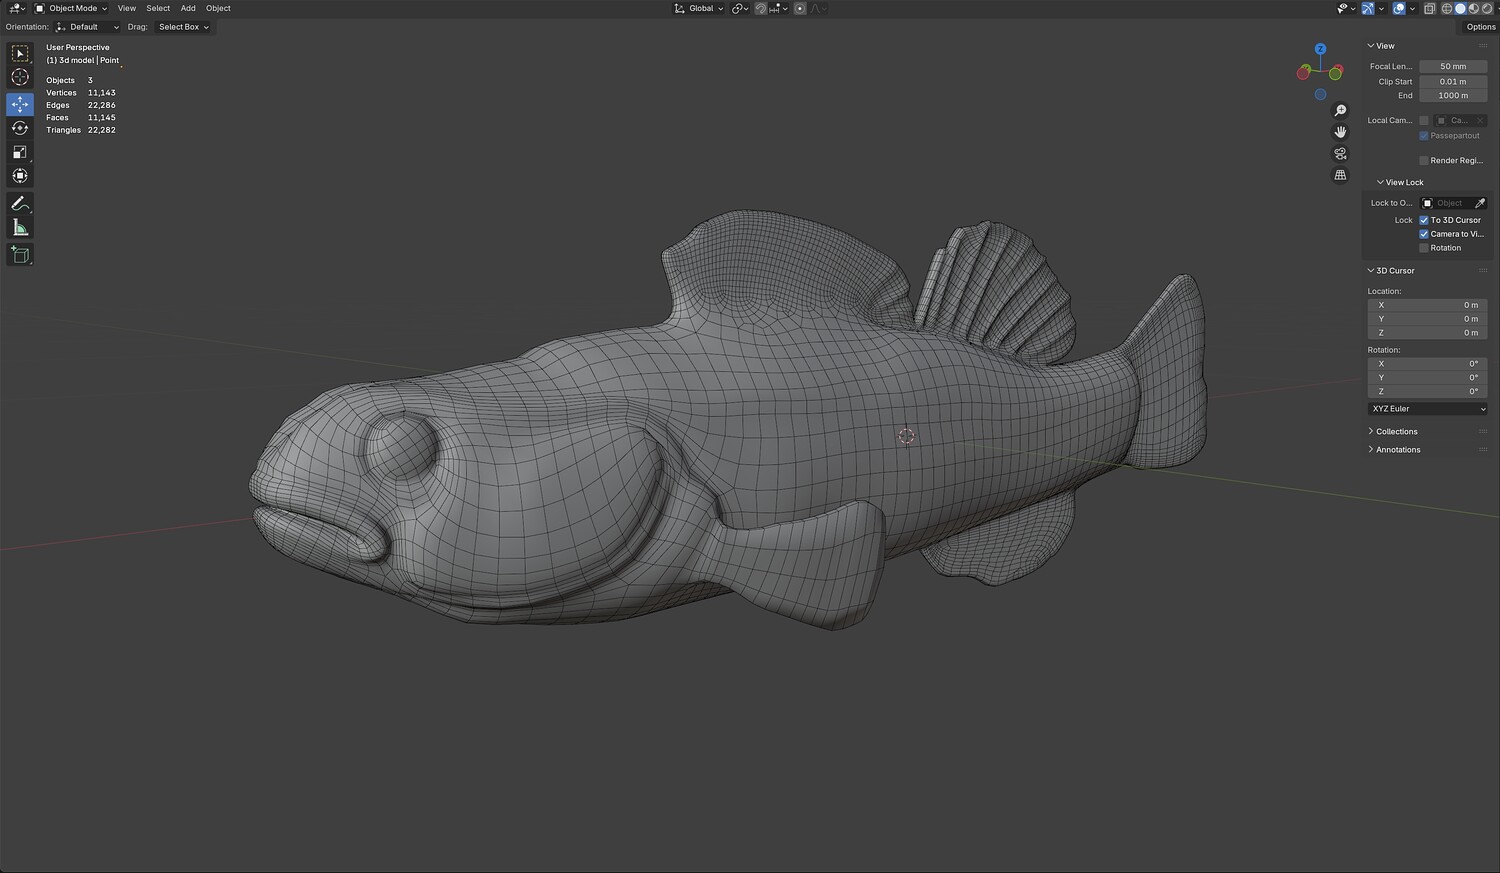
Task: Click the zoom magnifier viewport icon
Action: tap(1341, 111)
